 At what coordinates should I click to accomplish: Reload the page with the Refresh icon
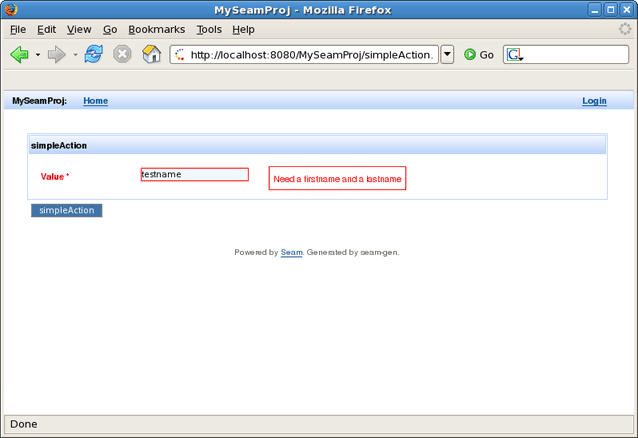pos(94,54)
